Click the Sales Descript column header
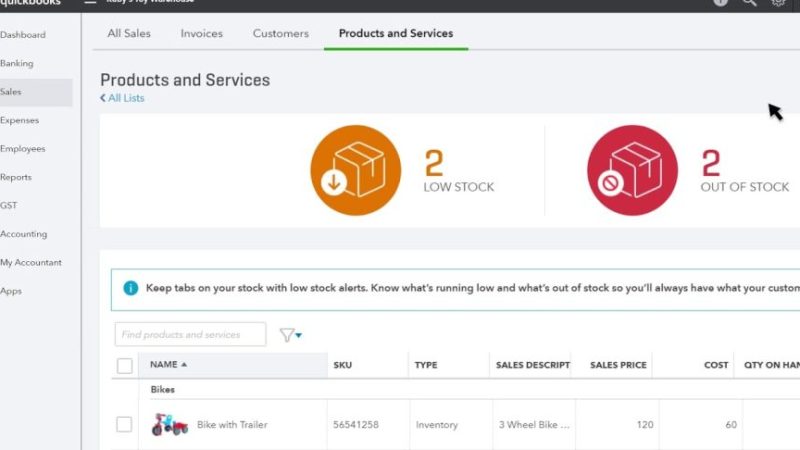The width and height of the screenshot is (800, 450). pos(533,365)
